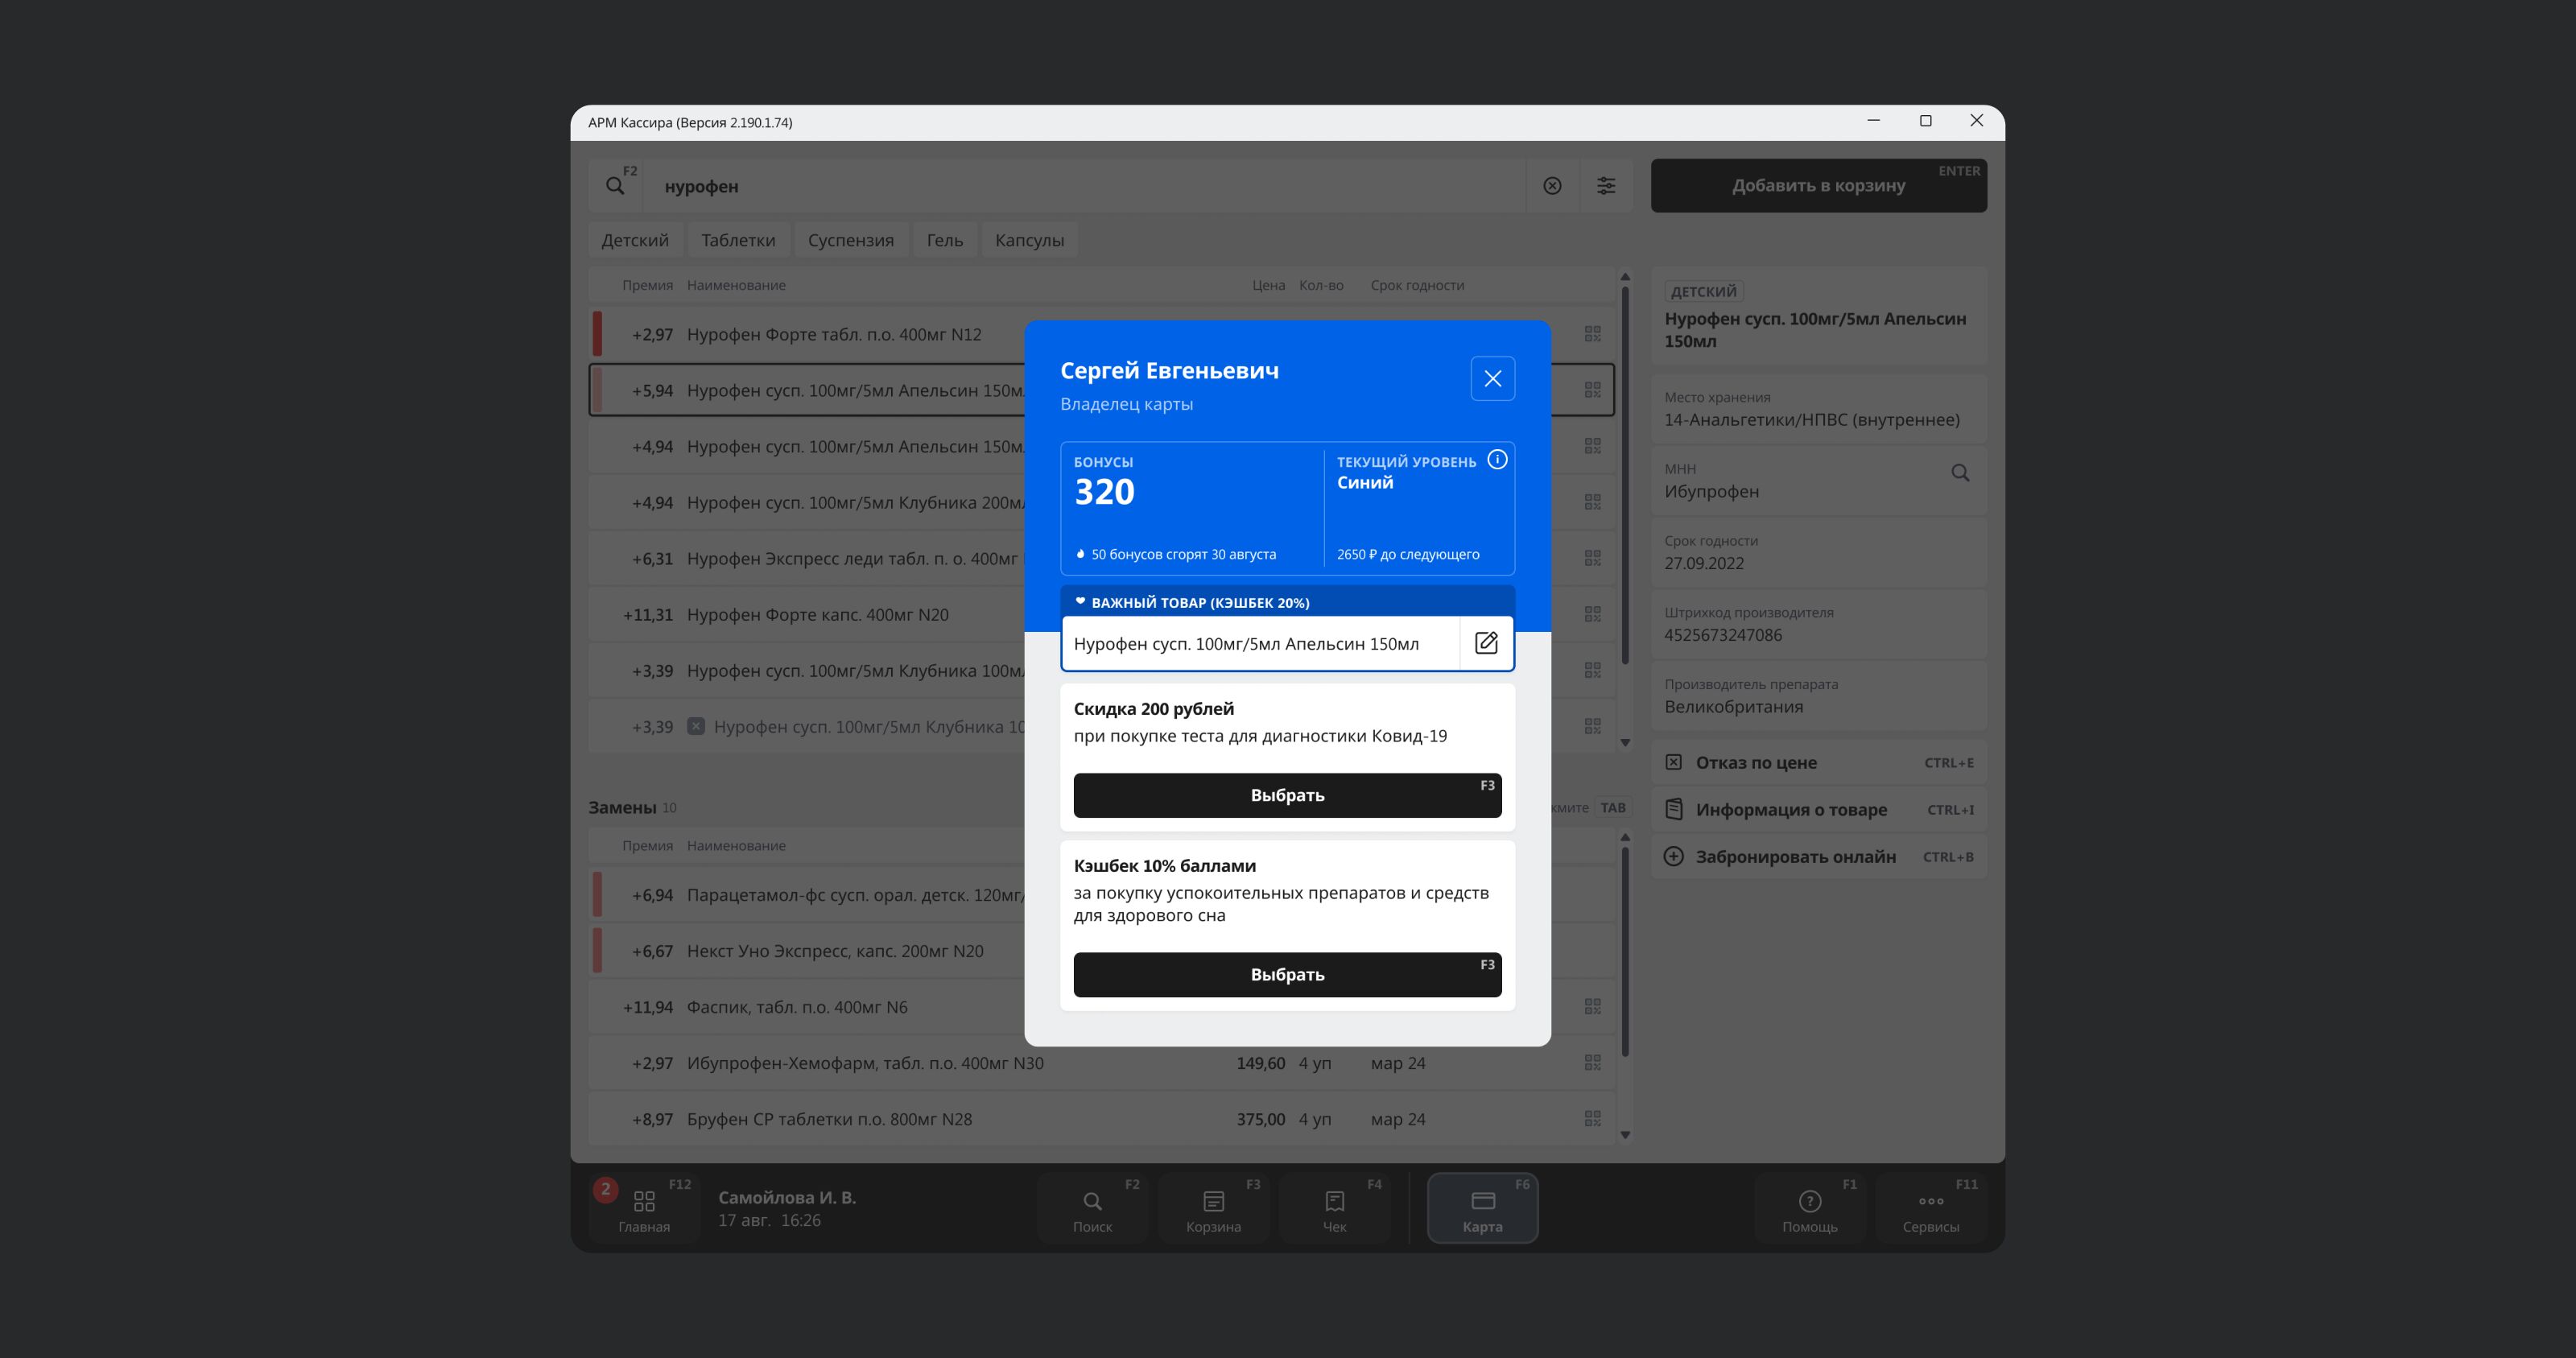2576x1358 pixels.
Task: Open search filter settings icon
Action: (1605, 186)
